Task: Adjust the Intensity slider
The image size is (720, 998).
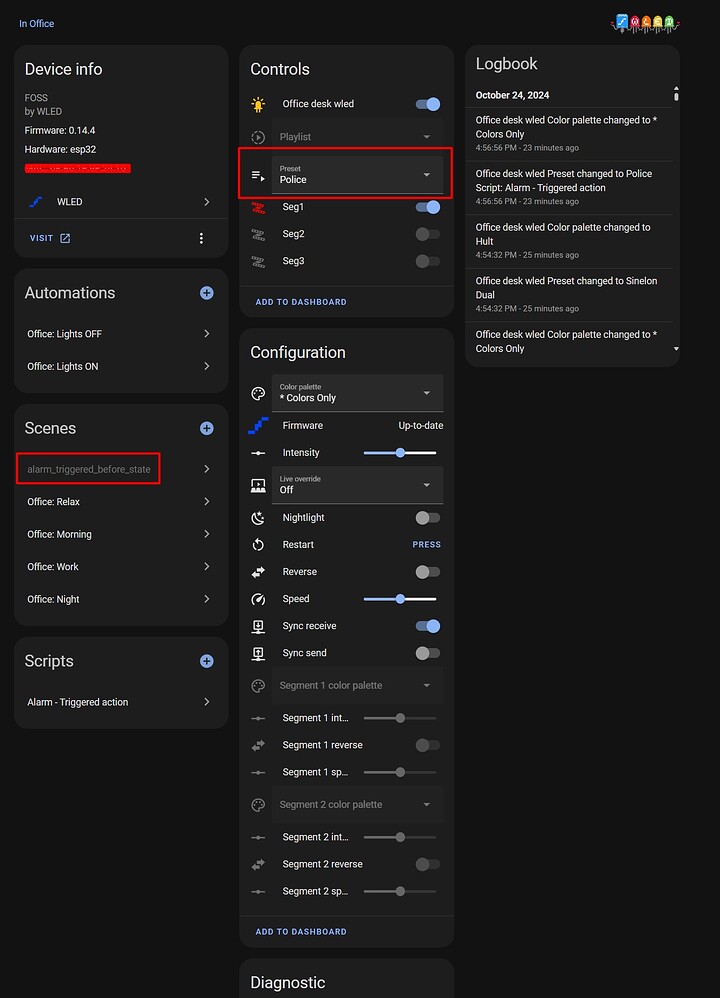Action: pyautogui.click(x=400, y=453)
